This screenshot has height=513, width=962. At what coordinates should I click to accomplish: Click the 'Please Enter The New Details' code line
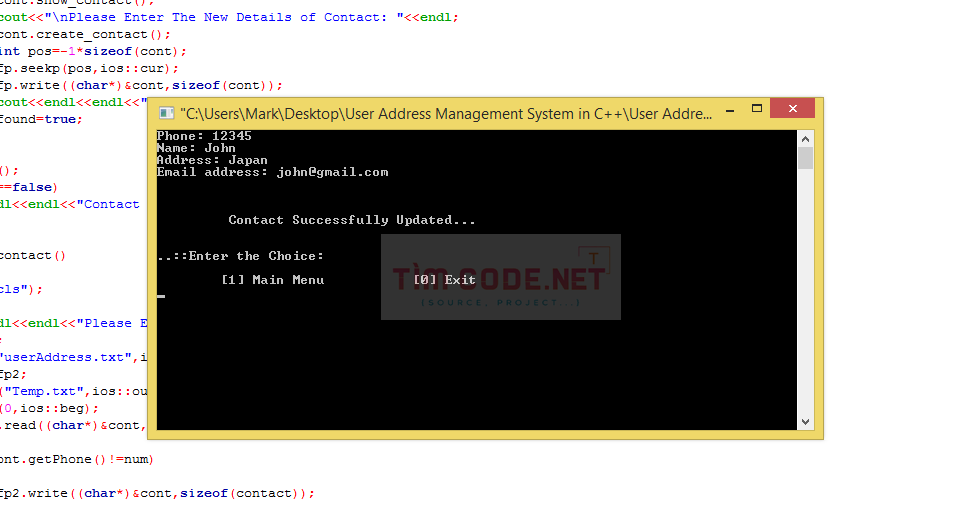[229, 17]
